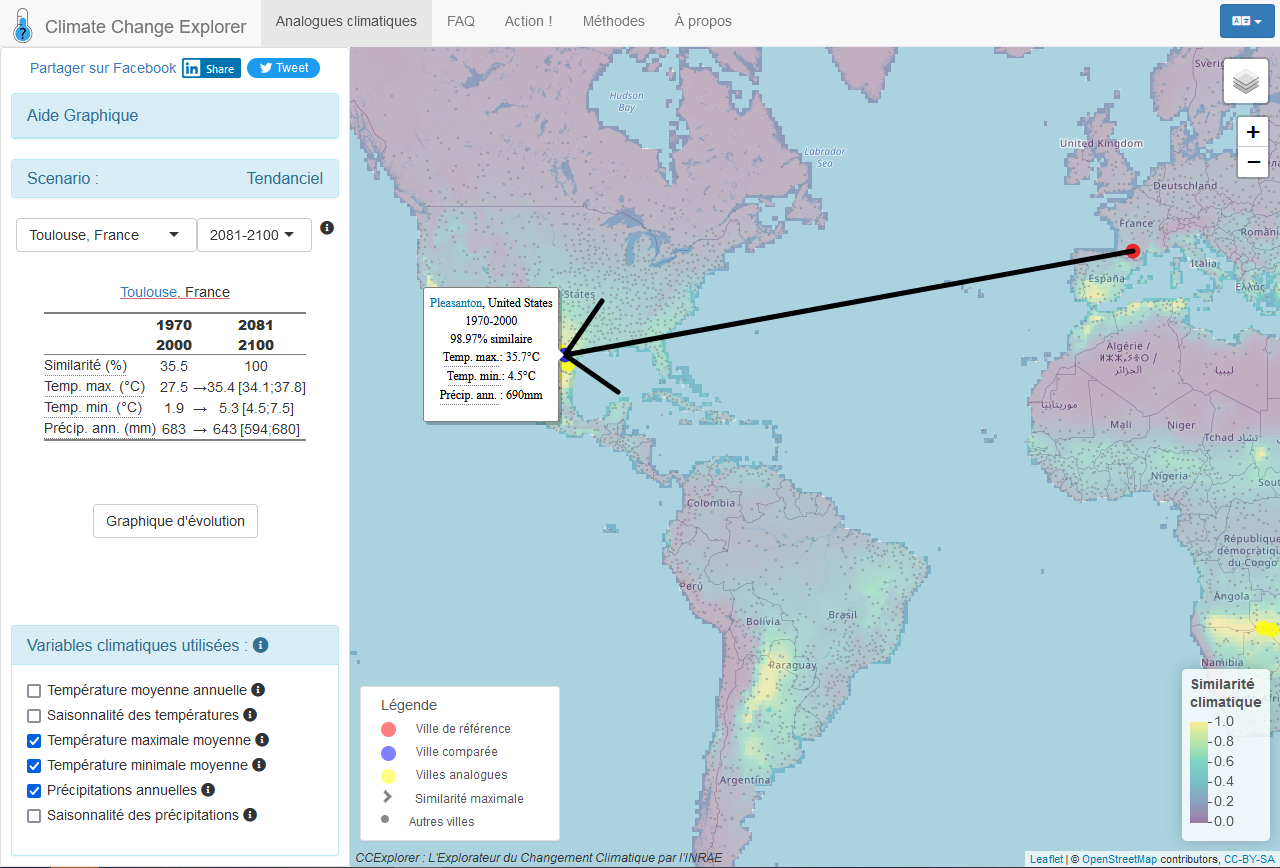Open info for Variables climatiques utilisées

pos(261,645)
